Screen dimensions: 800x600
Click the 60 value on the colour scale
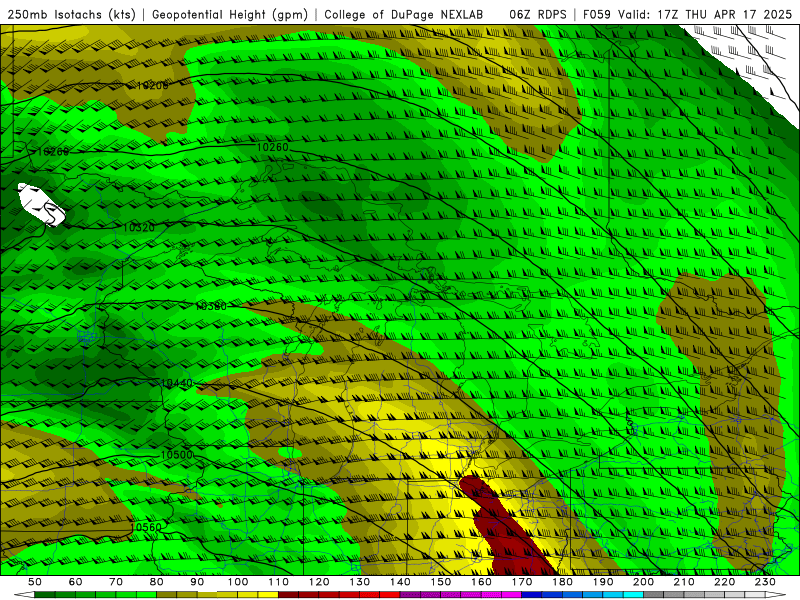coord(76,582)
